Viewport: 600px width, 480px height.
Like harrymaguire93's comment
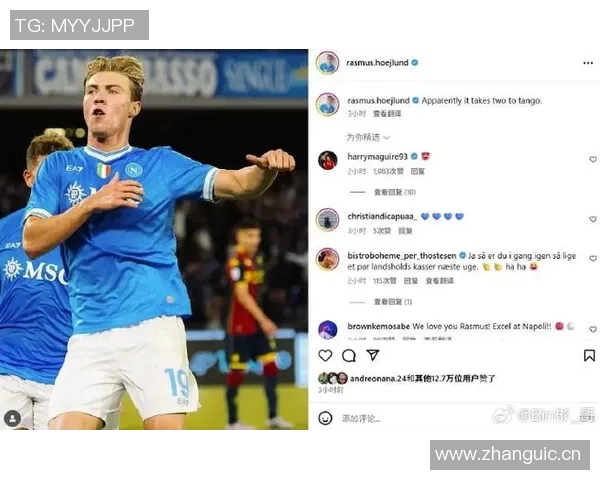coord(593,159)
